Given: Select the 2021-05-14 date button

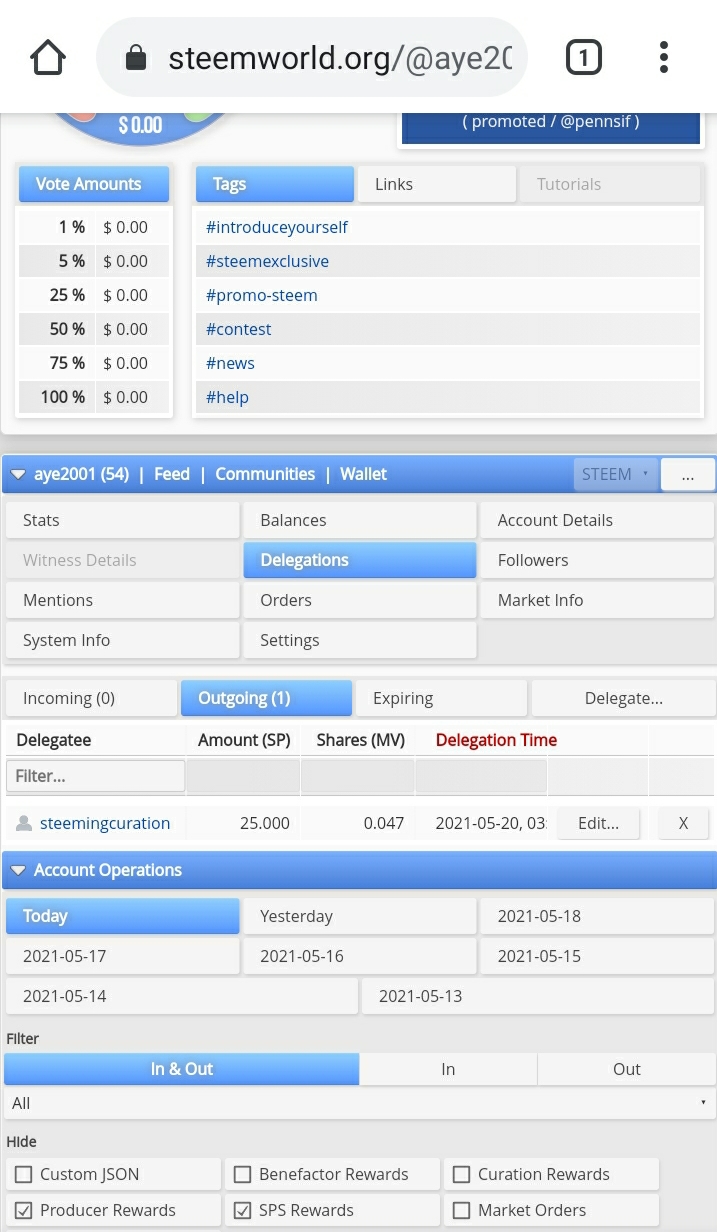Looking at the screenshot, I should point(181,996).
